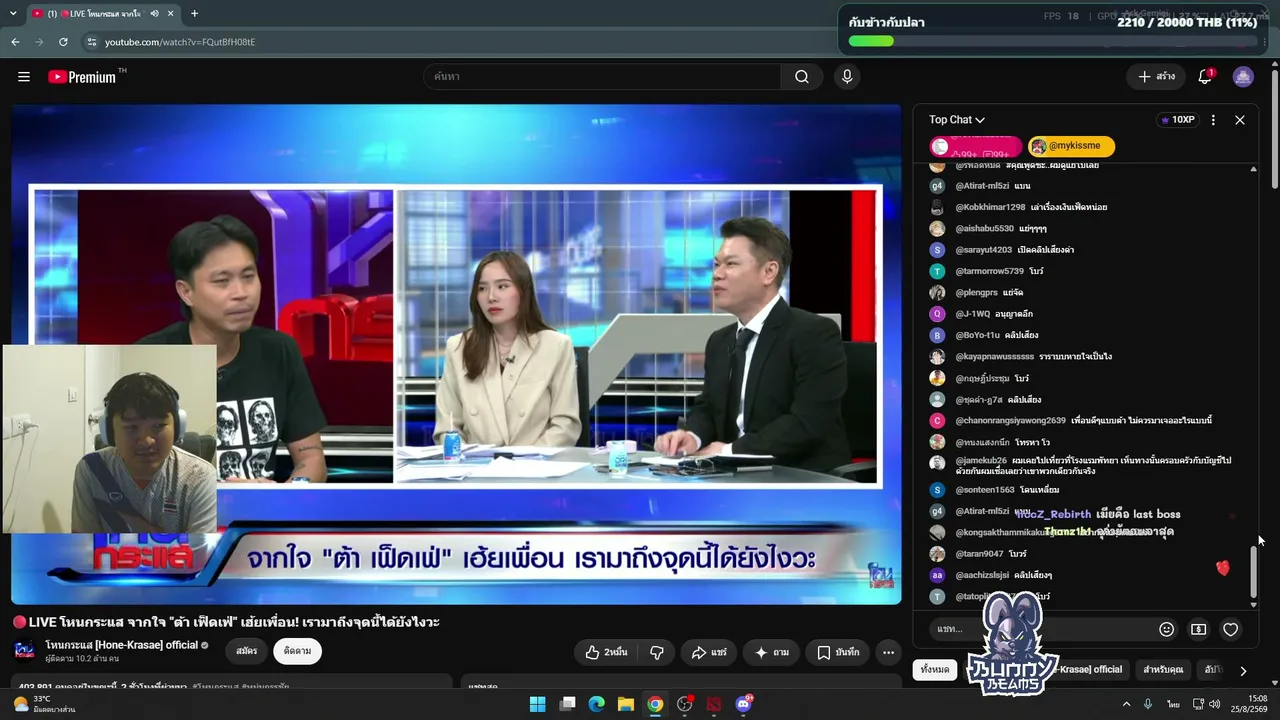Click the browser address bar URL
Image resolution: width=1280 pixels, height=720 pixels.
[180, 42]
